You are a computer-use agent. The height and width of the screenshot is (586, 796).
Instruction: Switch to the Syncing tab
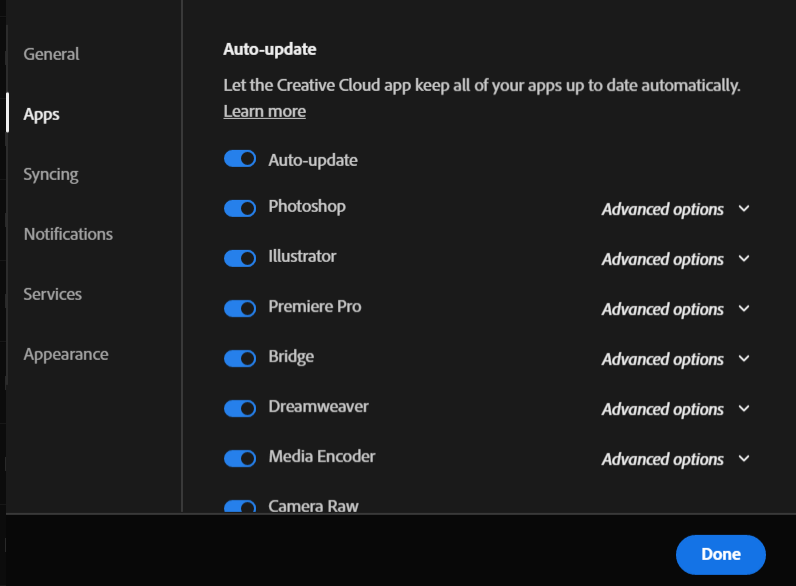point(51,174)
